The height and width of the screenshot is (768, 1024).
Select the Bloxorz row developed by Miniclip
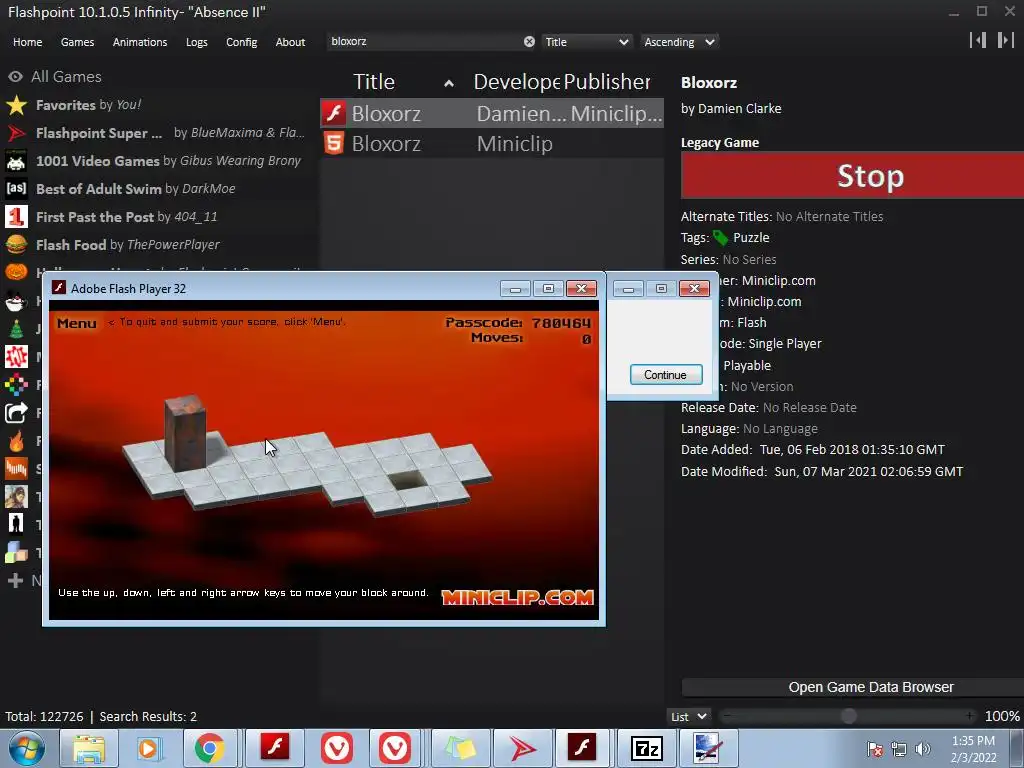[492, 143]
